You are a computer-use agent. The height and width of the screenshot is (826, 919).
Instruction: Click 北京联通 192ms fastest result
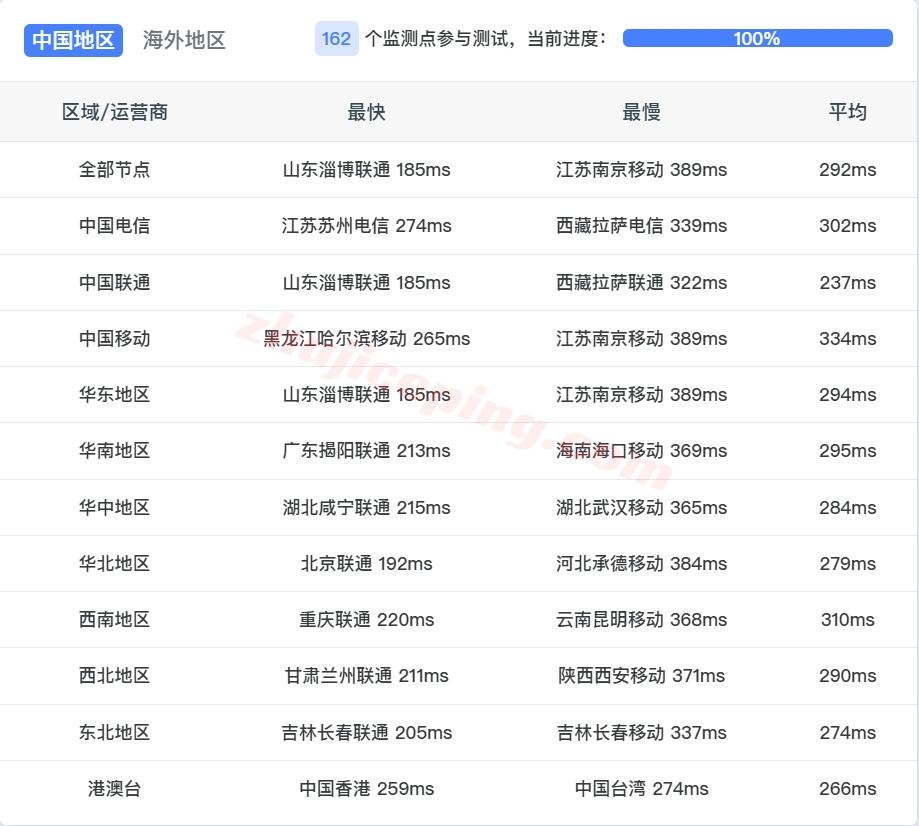point(367,564)
